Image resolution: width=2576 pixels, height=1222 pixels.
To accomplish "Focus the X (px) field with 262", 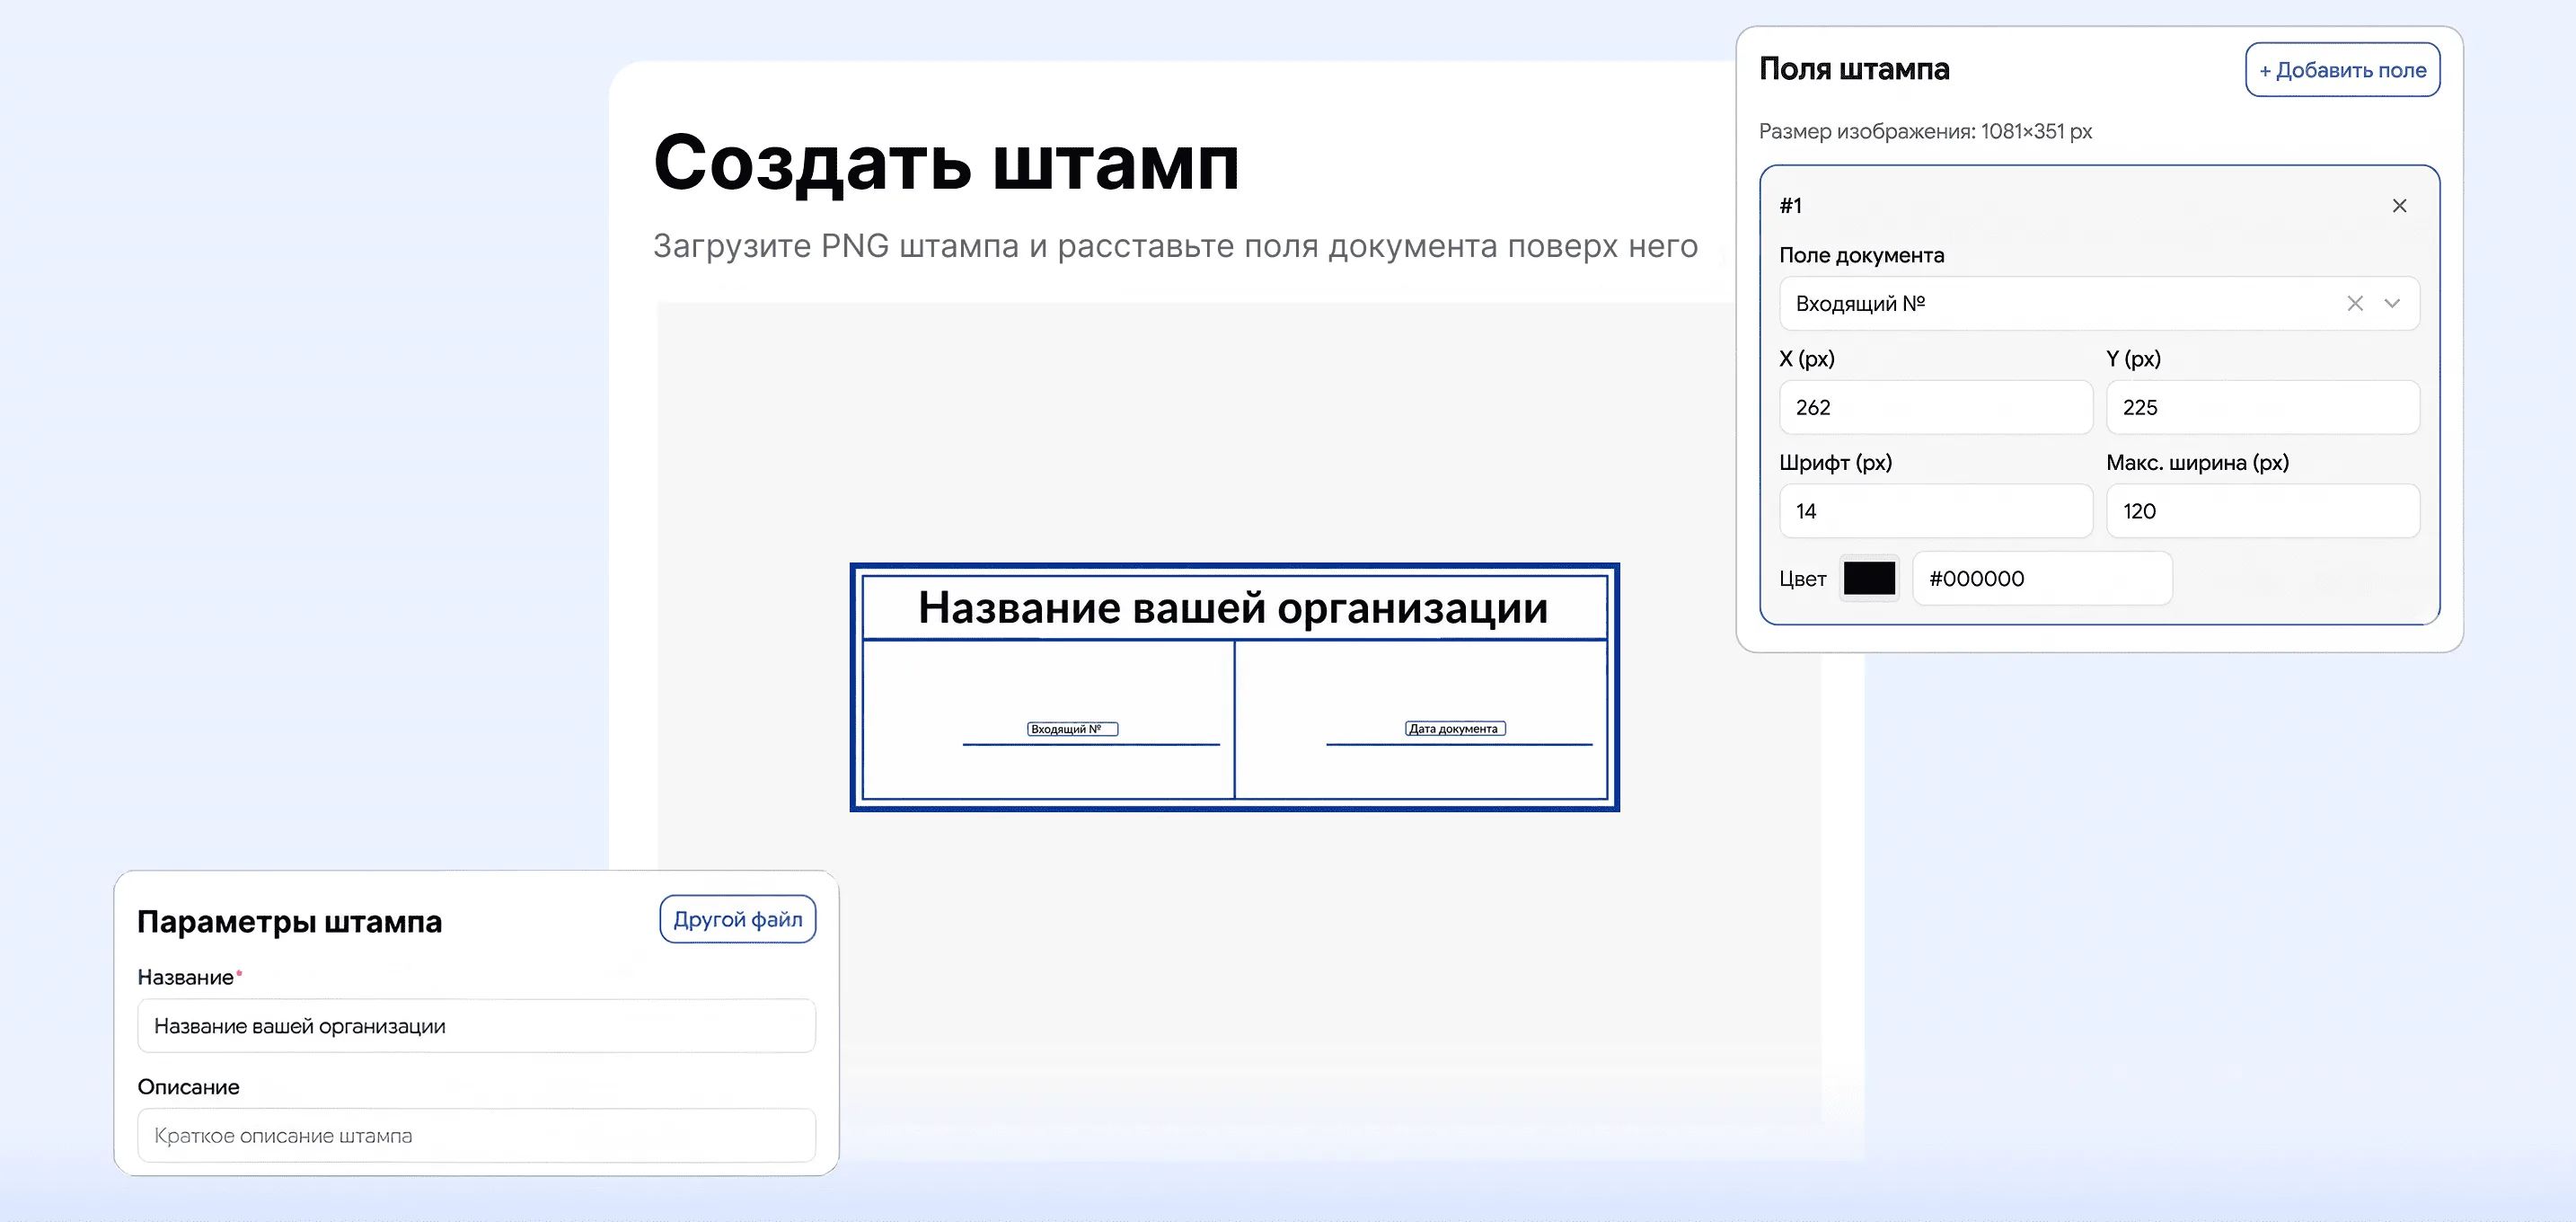I will (1935, 407).
